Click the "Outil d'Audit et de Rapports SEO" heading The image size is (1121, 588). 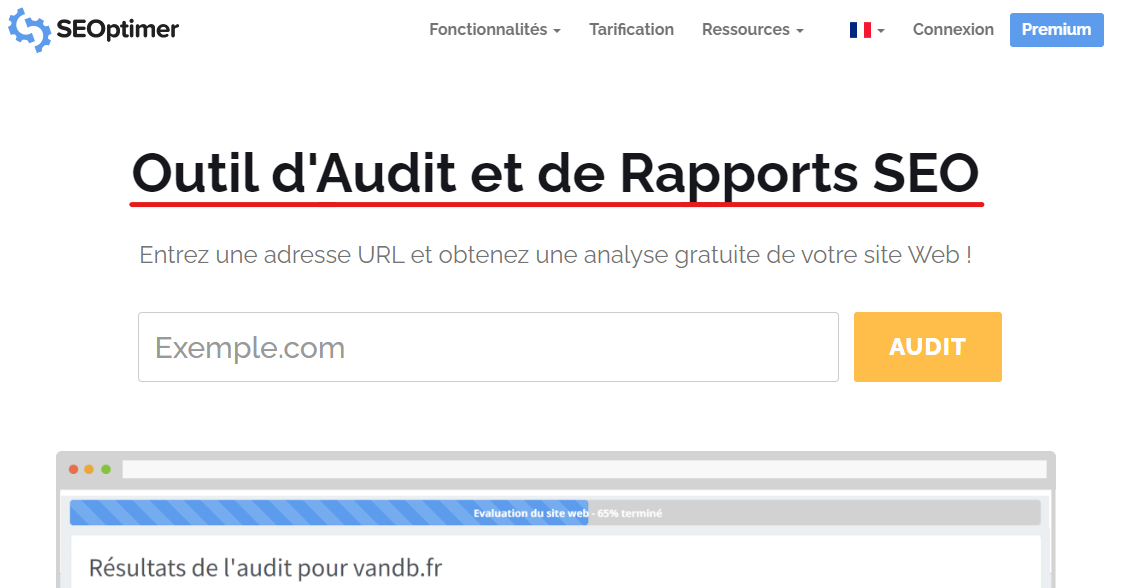pos(555,174)
